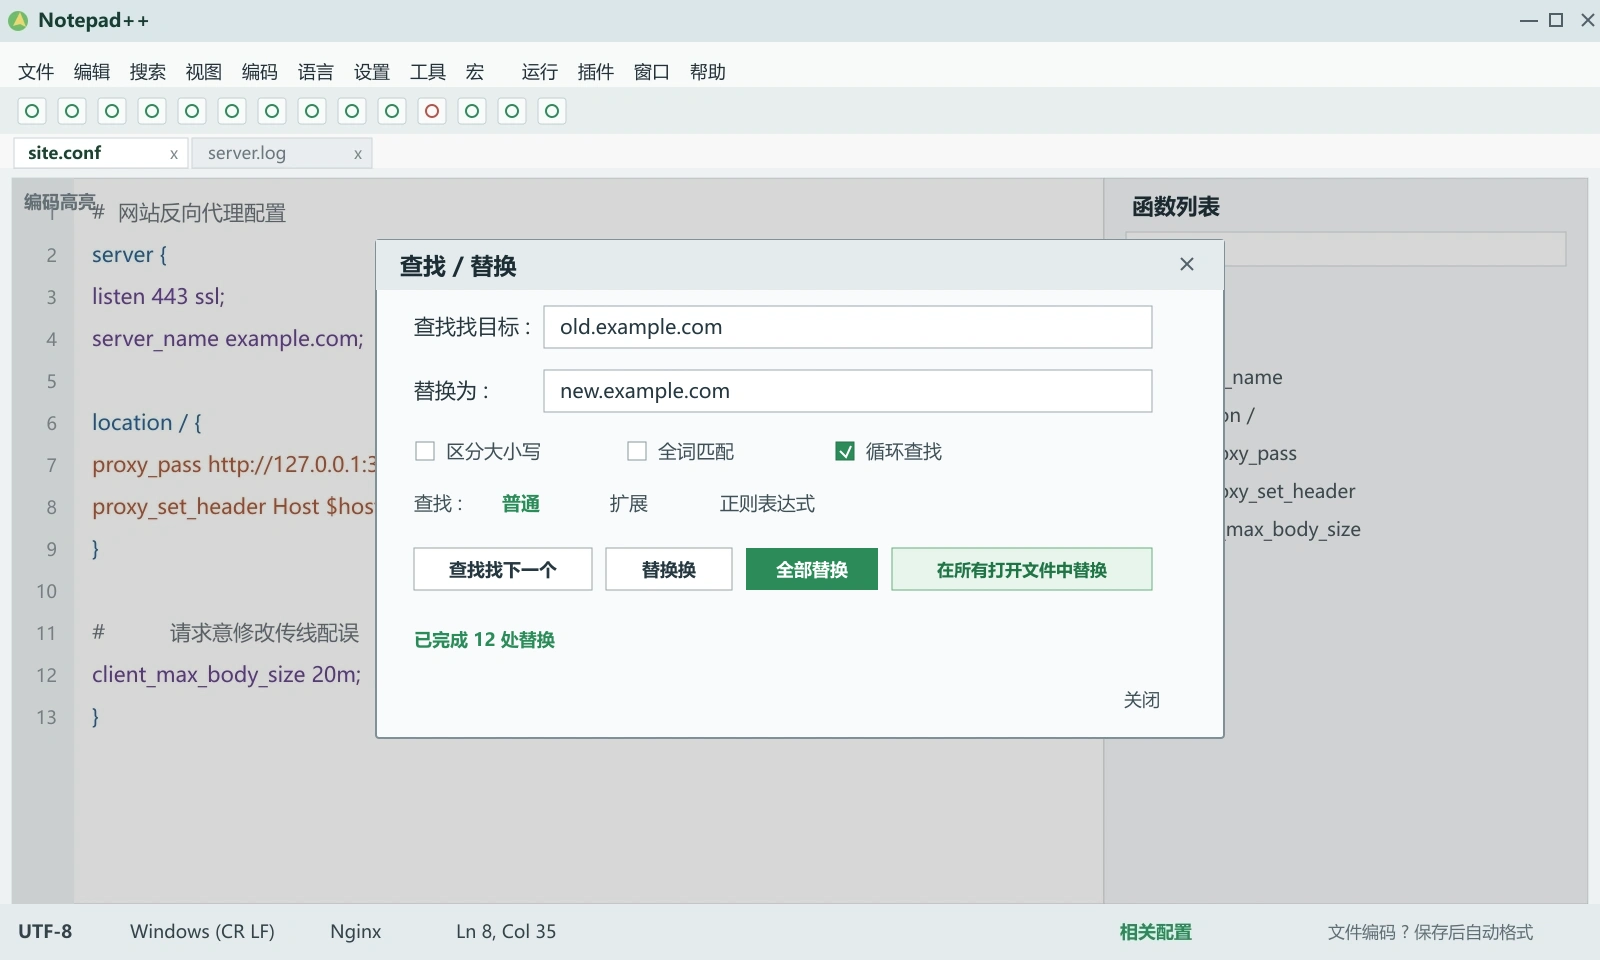1600x960 pixels.
Task: Close the server.log tab with its x
Action: click(358, 154)
